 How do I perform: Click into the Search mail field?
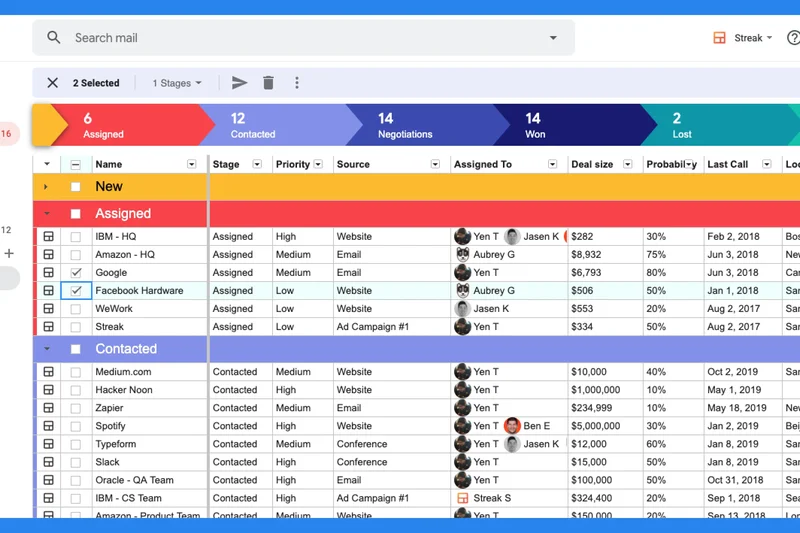click(304, 38)
